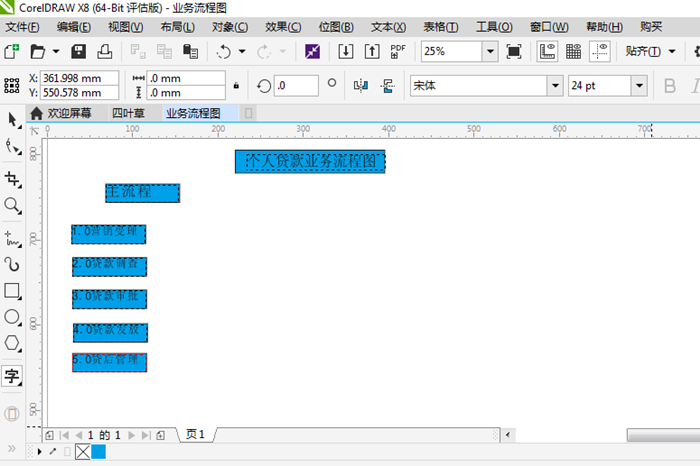Toggle full-screen preview button
The width and height of the screenshot is (700, 466).
pyautogui.click(x=514, y=51)
